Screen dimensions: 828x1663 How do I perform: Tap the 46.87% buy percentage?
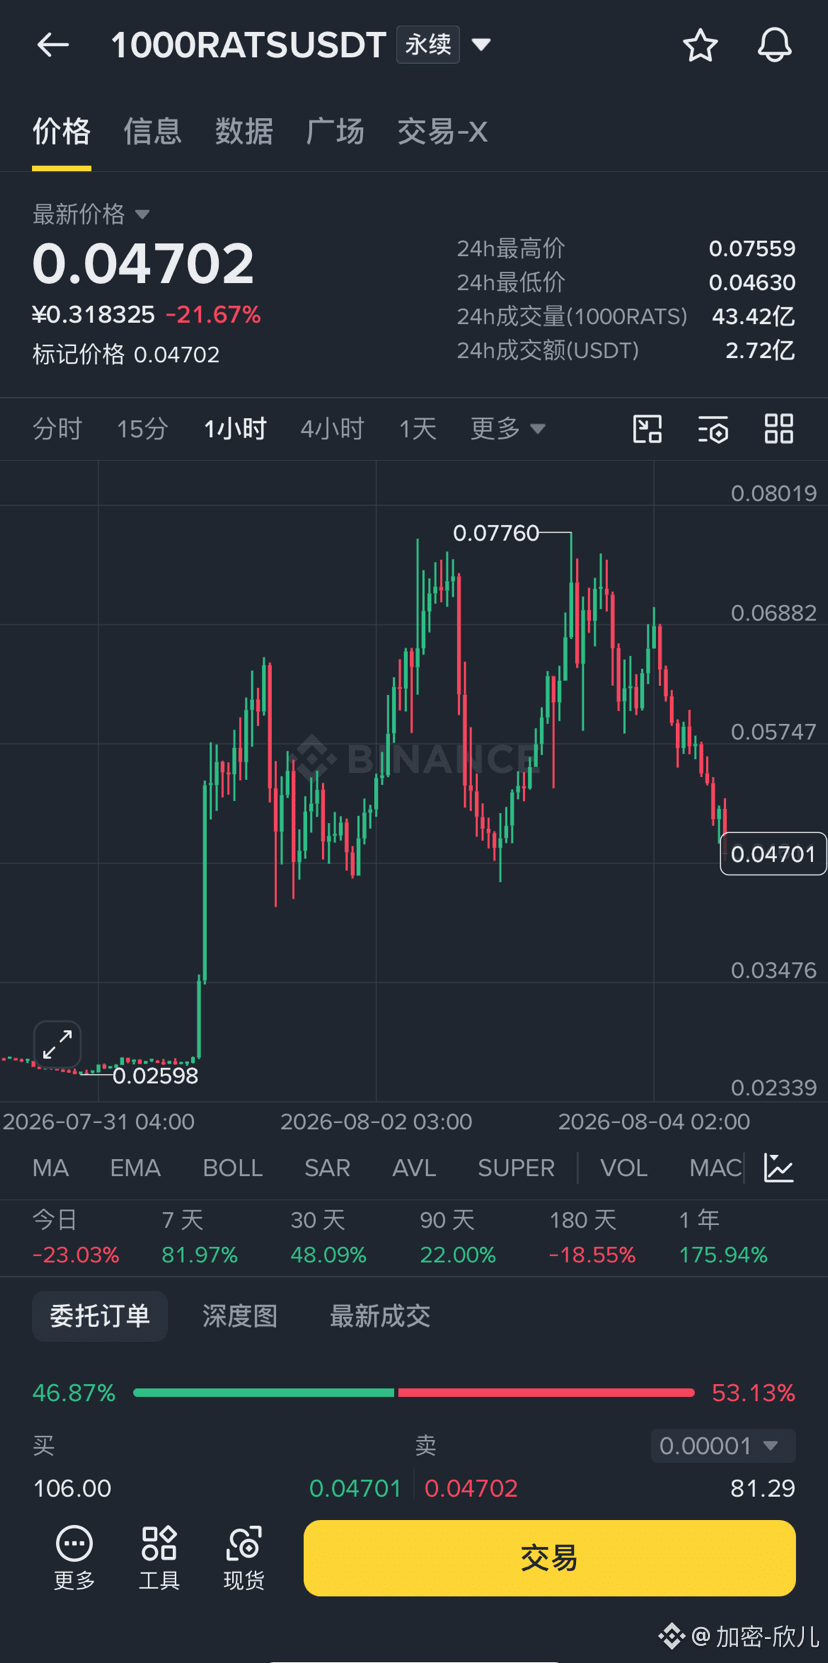click(74, 1393)
